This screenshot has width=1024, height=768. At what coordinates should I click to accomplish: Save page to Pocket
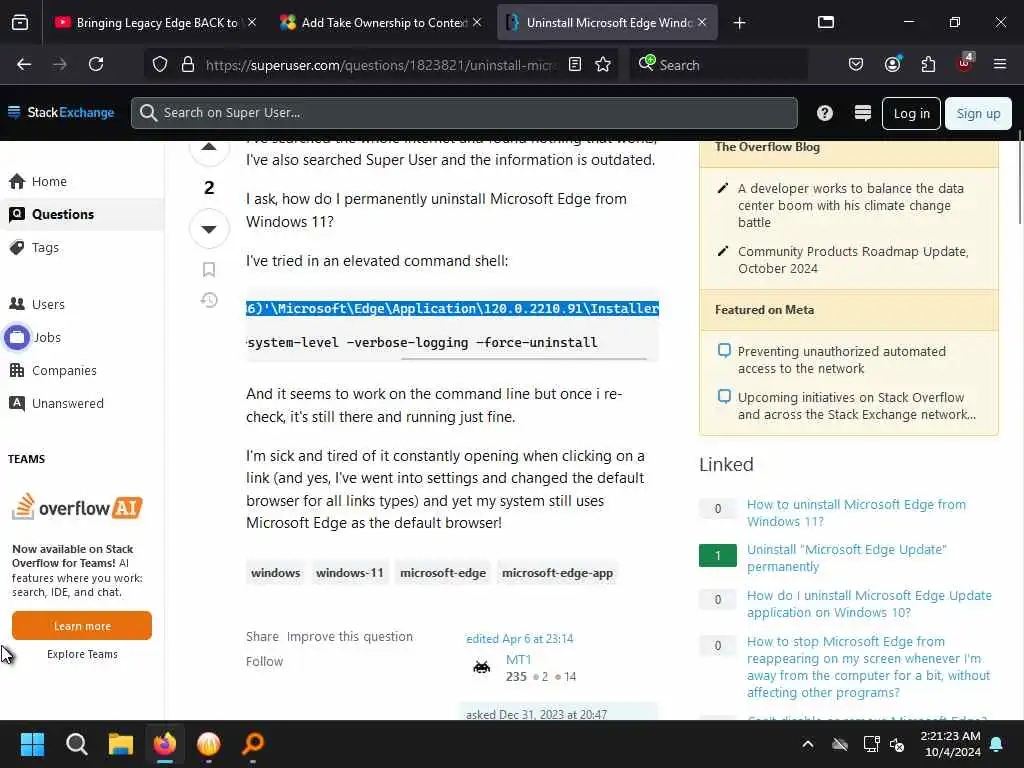(x=856, y=64)
